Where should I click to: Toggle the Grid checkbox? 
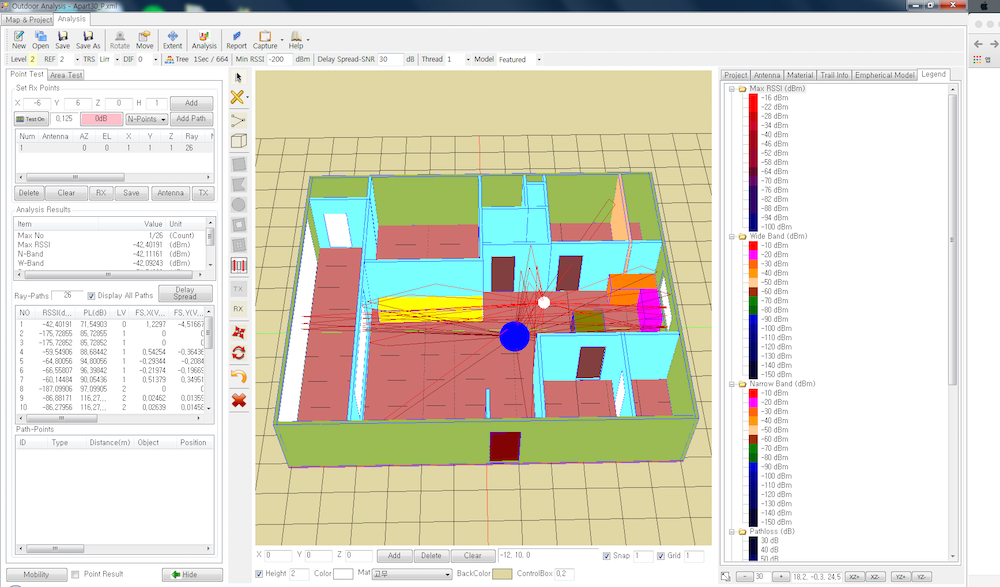(661, 556)
